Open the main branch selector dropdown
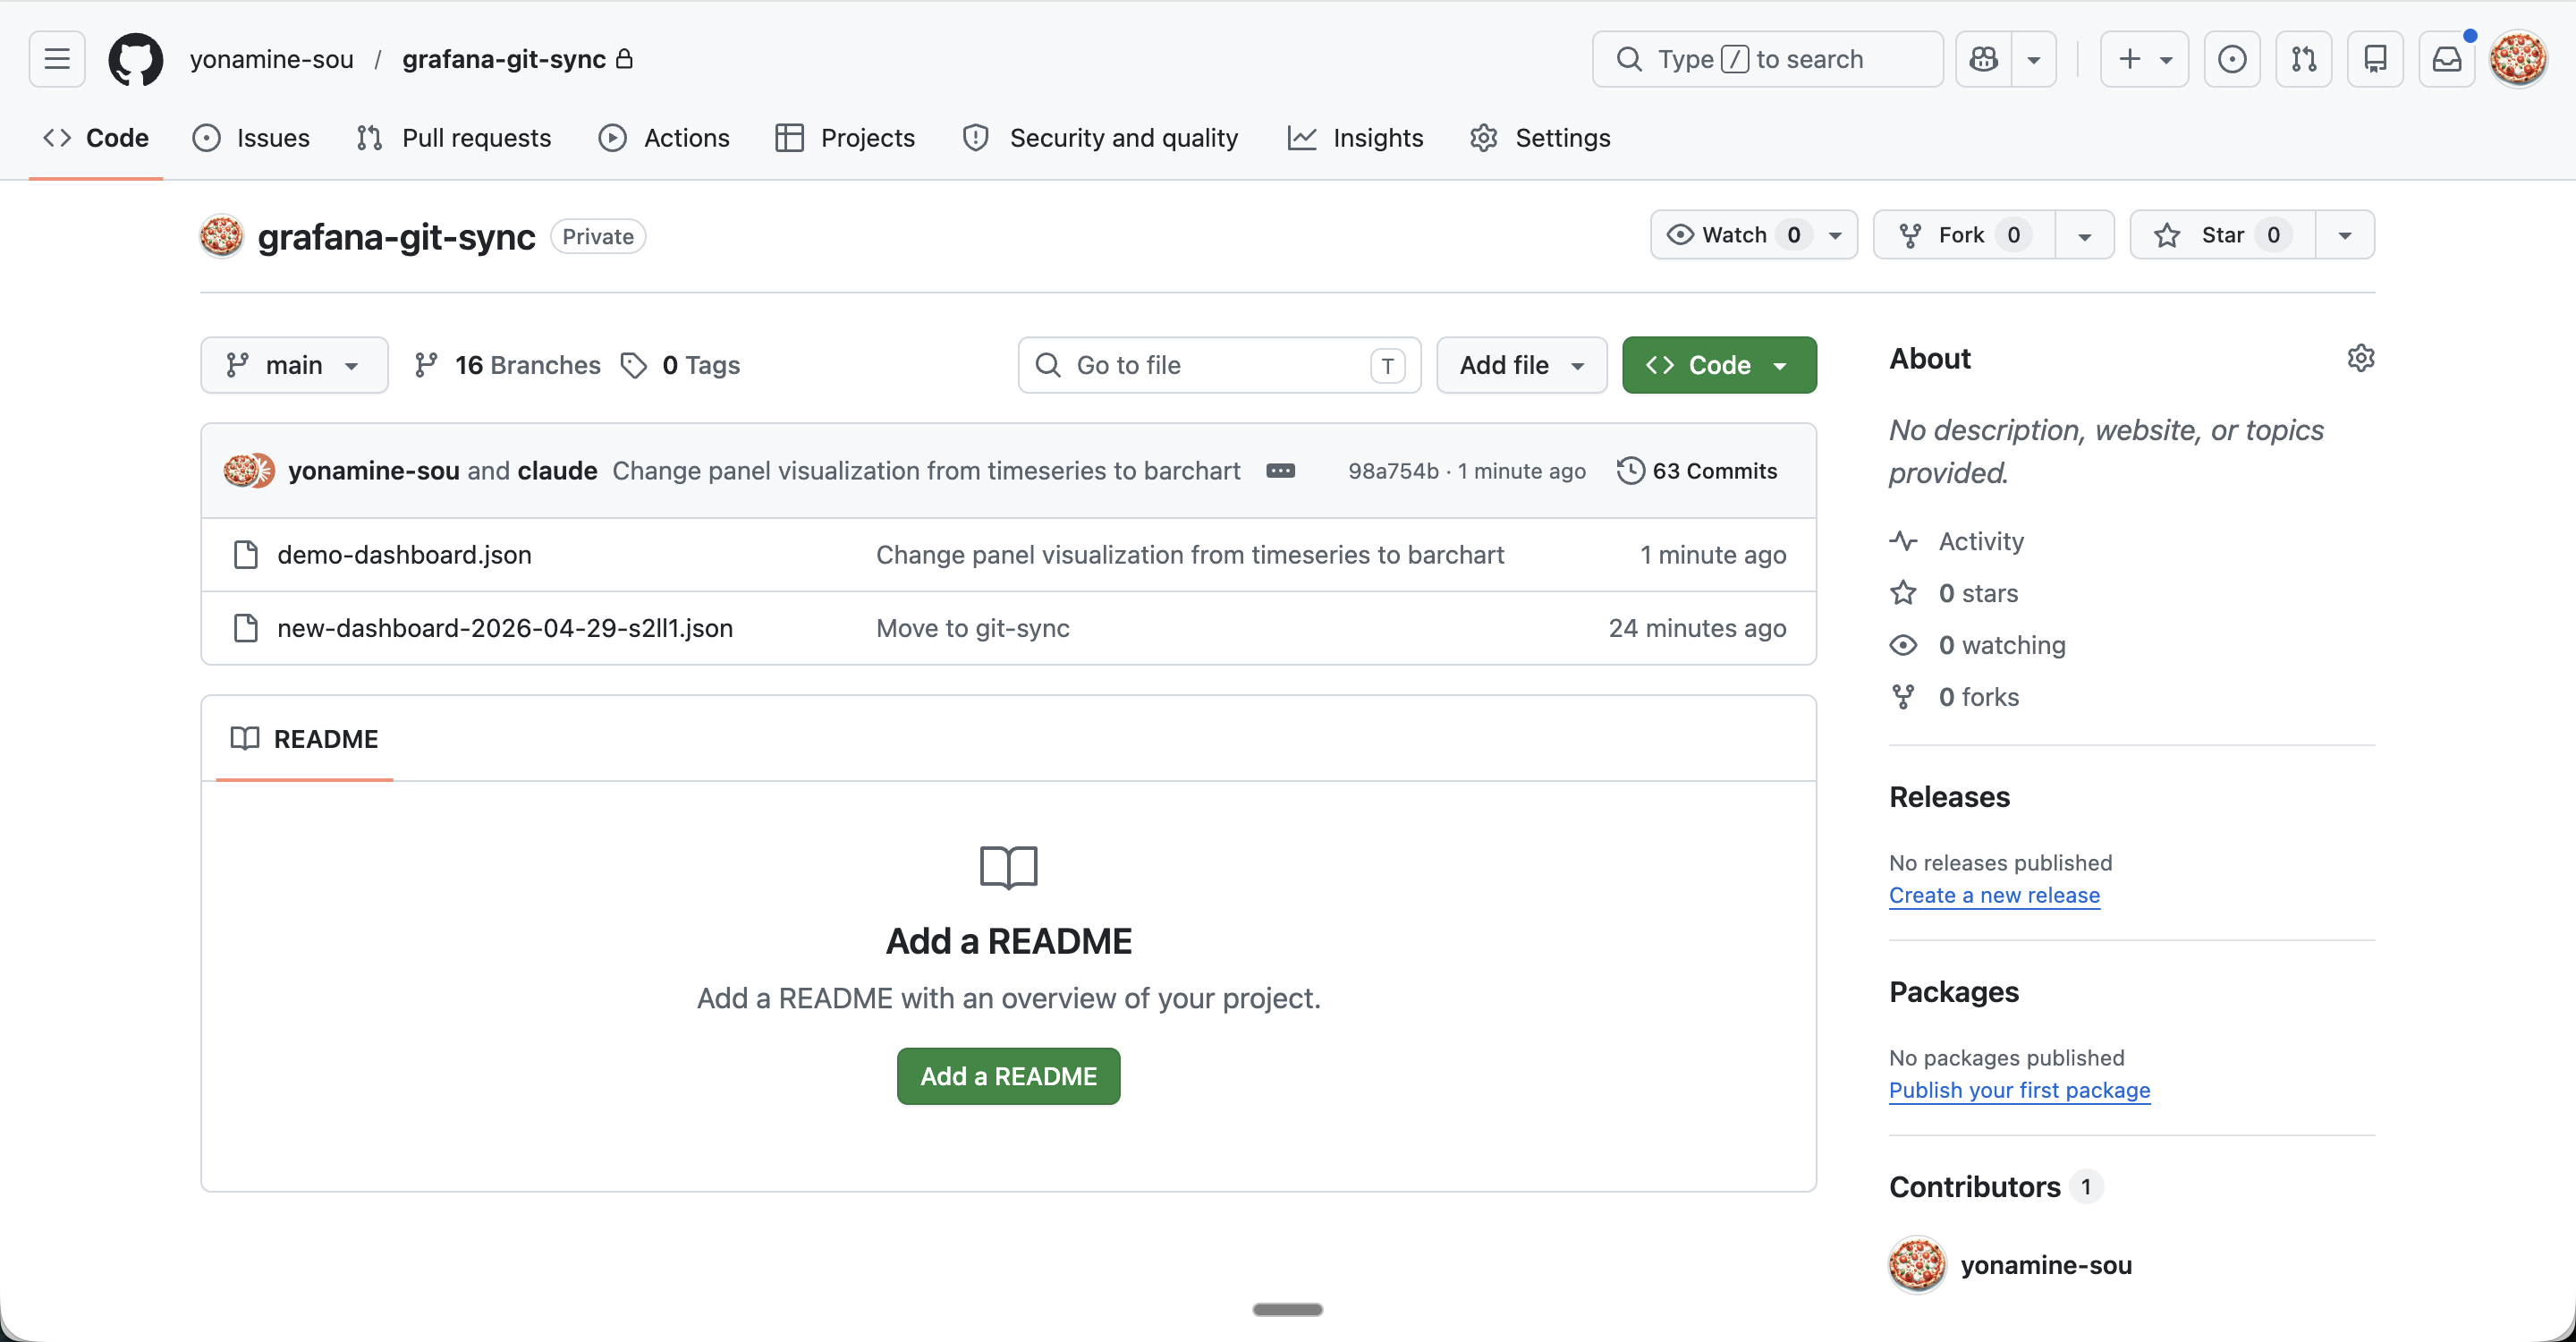This screenshot has height=1342, width=2576. 293,365
